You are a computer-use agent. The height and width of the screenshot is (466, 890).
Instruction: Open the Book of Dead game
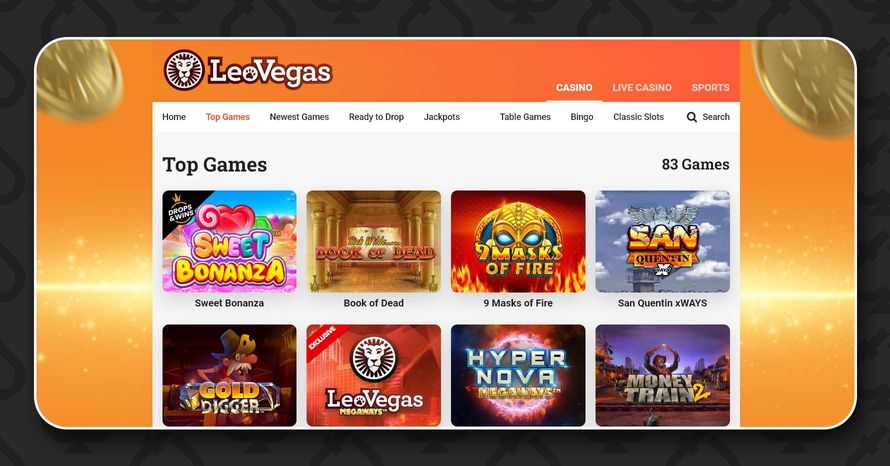click(373, 241)
